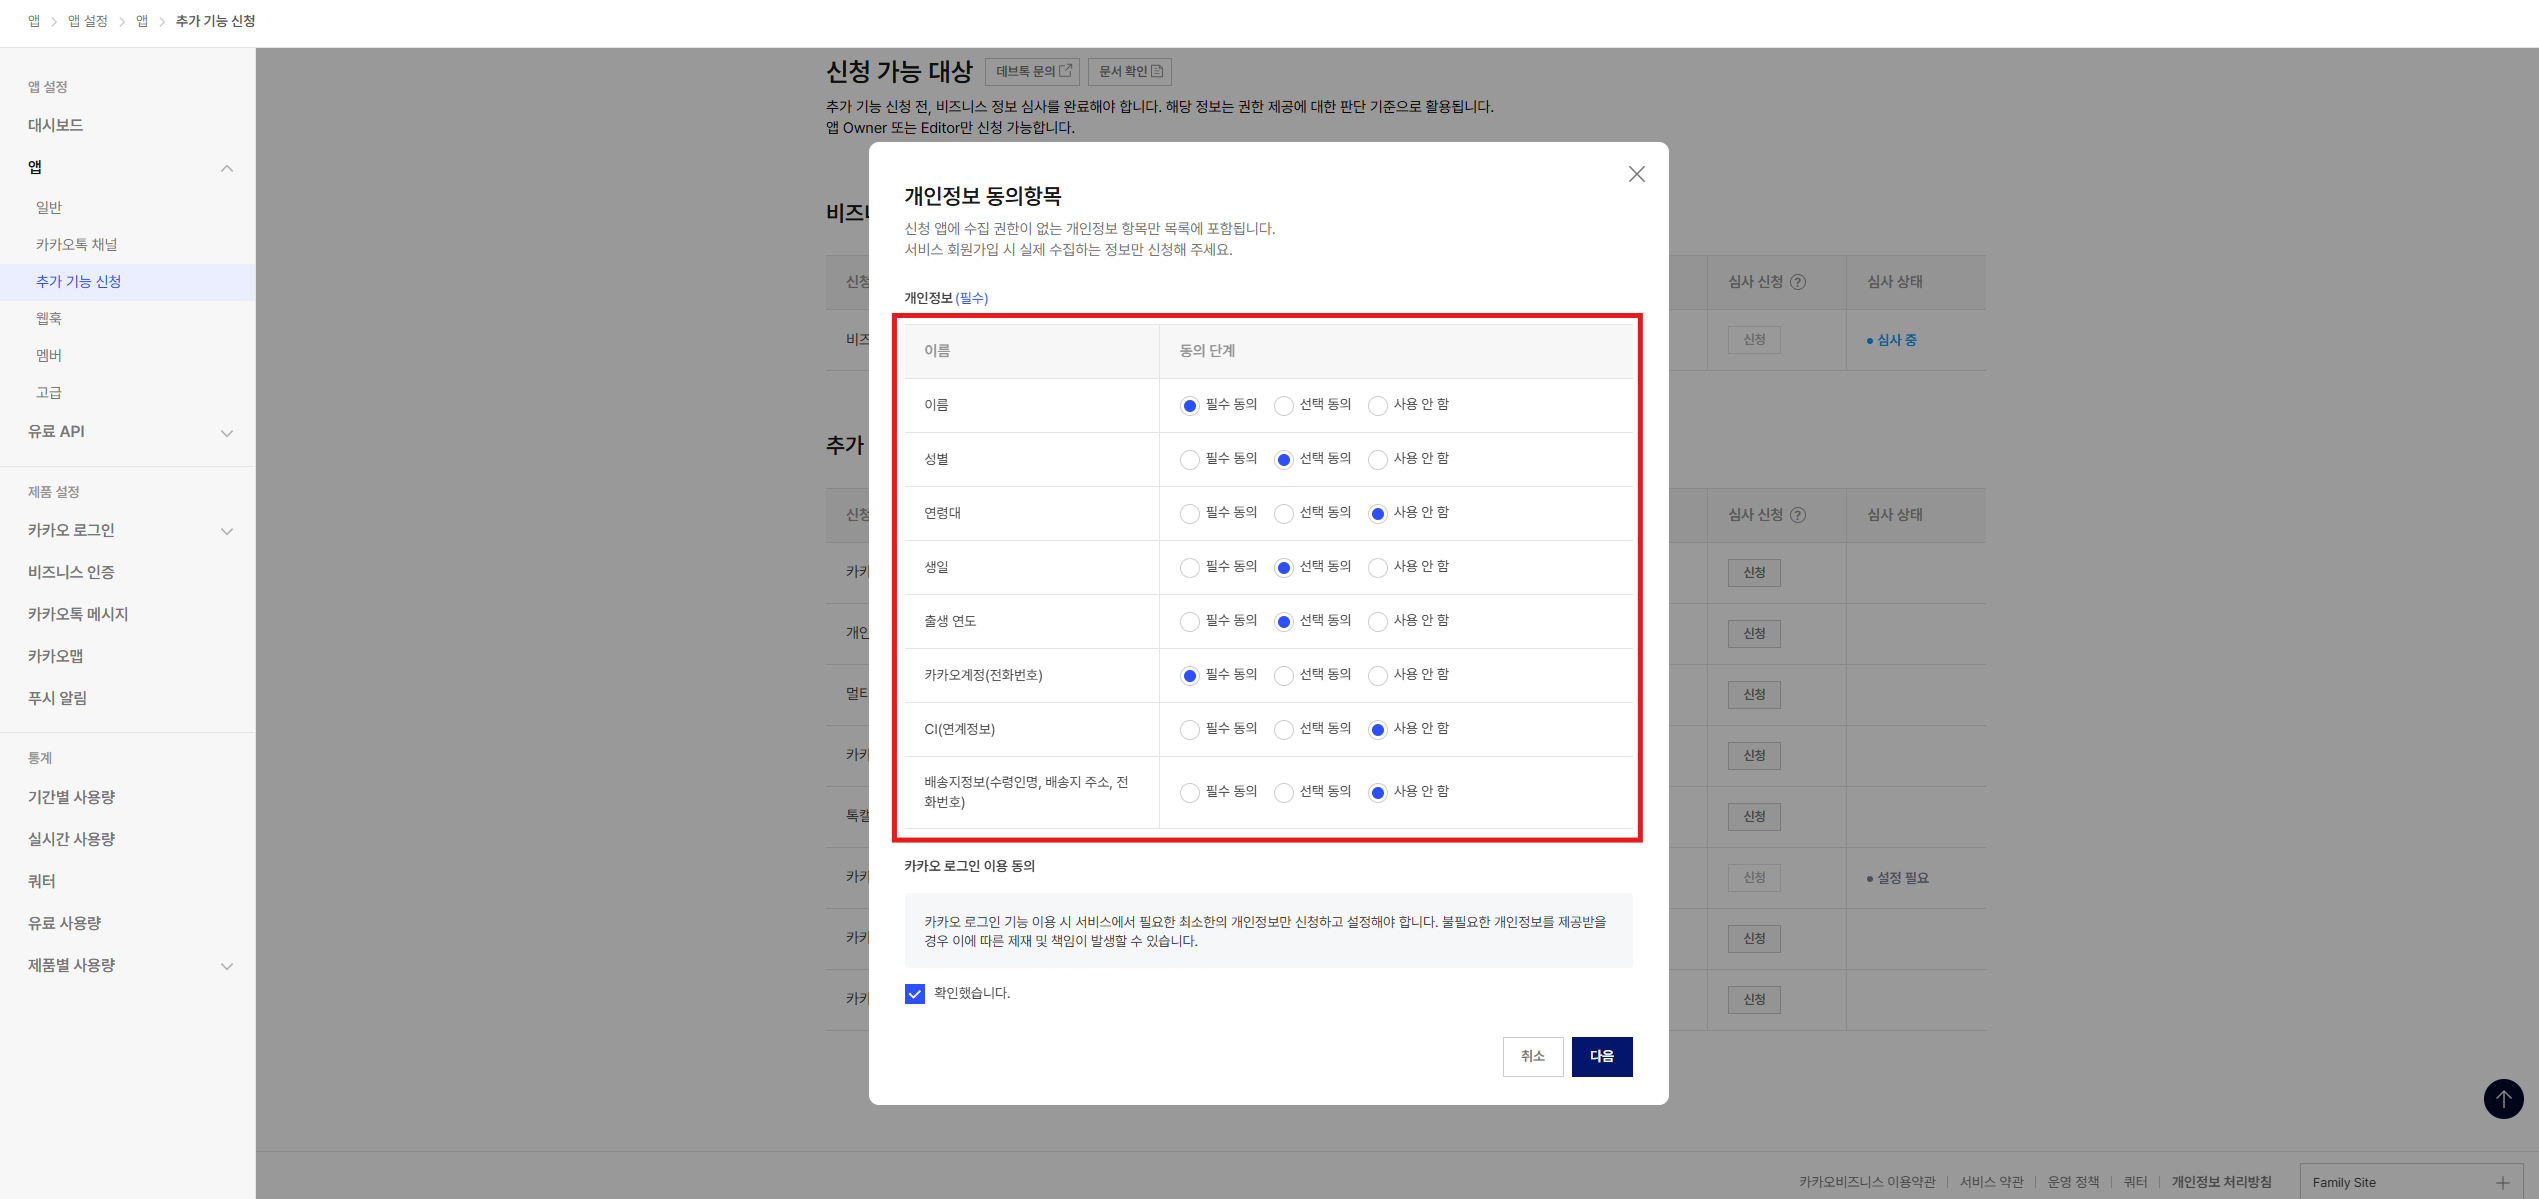
Task: Open 기간별 사용량 statistics
Action: tap(71, 797)
